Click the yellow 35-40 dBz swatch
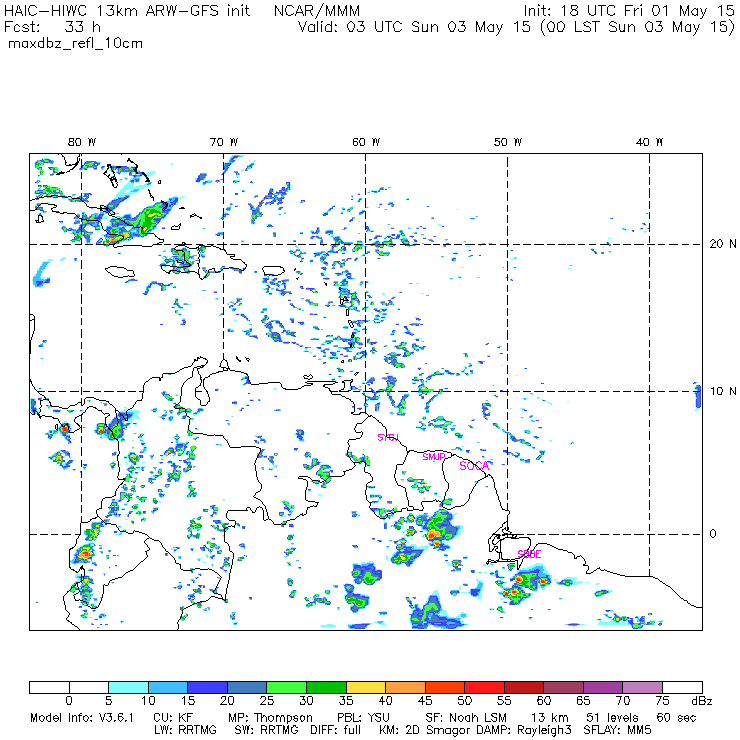 pos(366,687)
